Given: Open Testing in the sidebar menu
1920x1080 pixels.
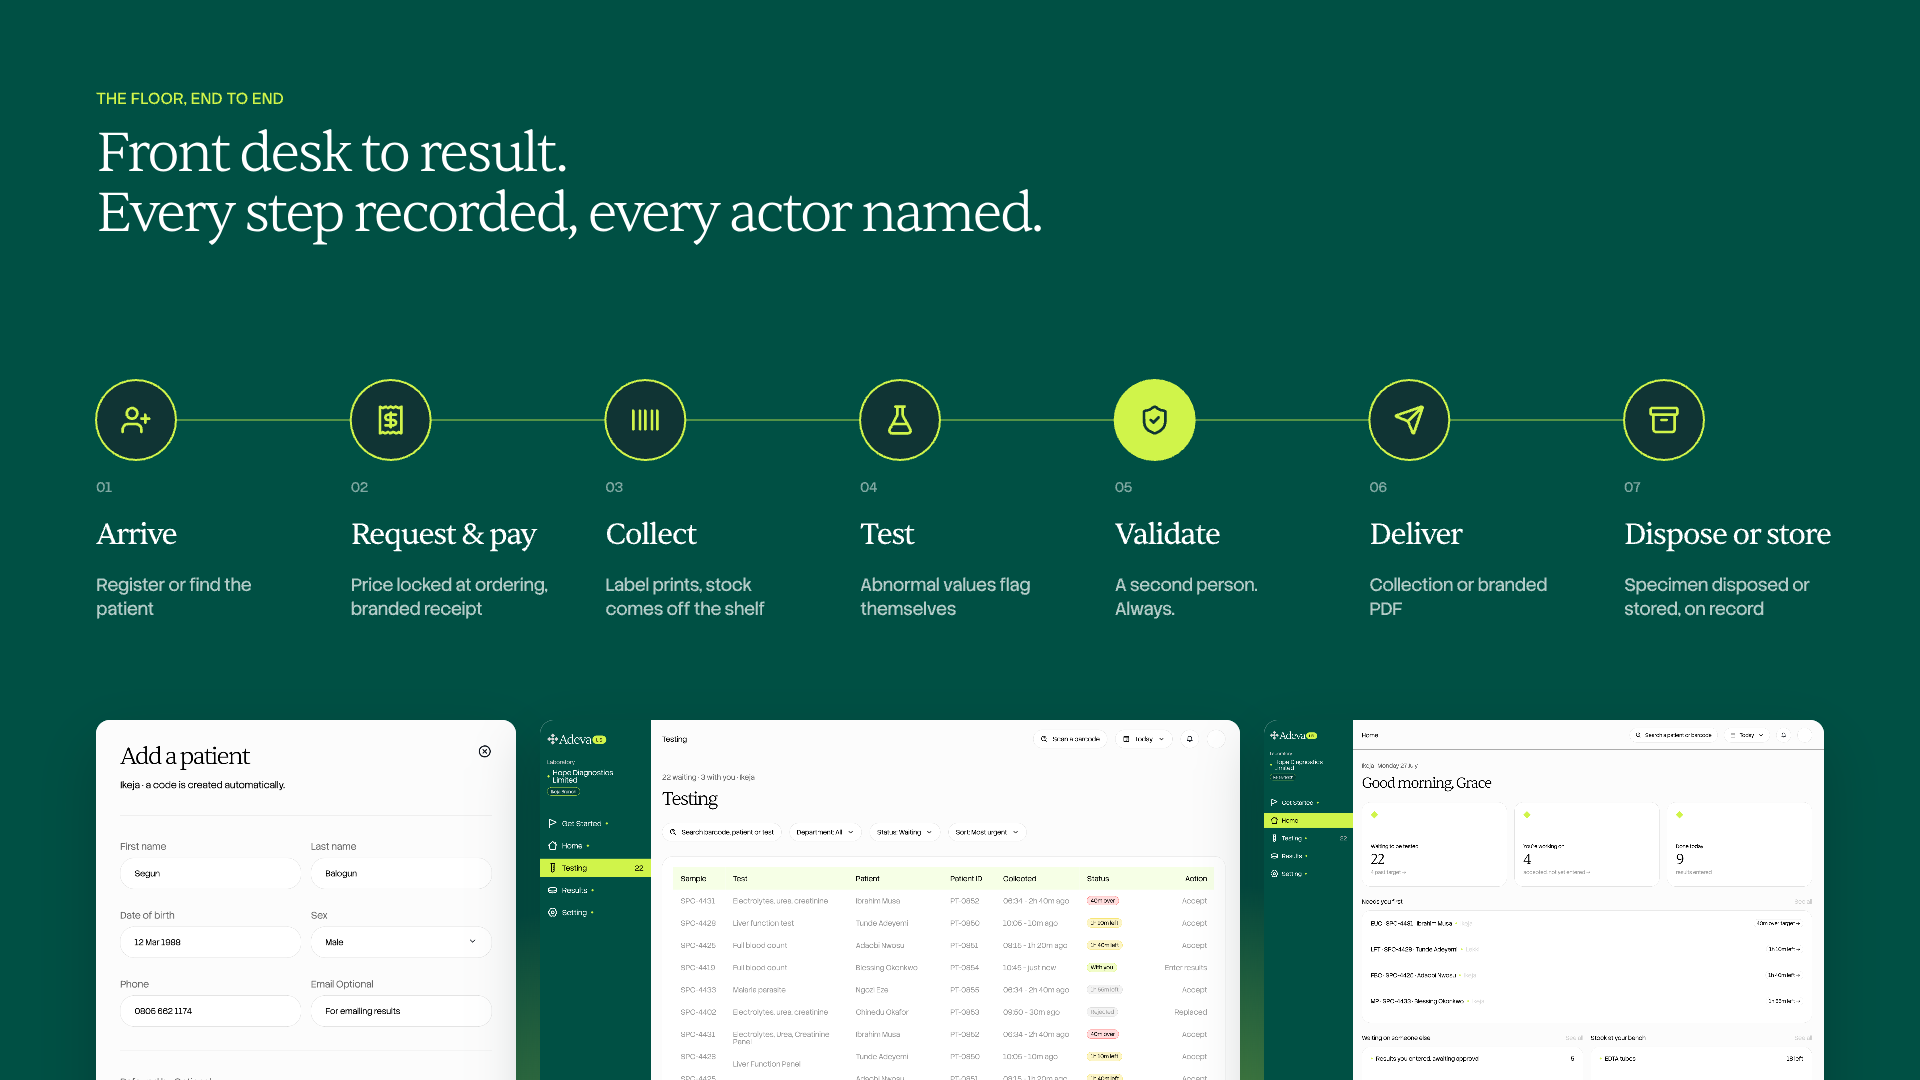Looking at the screenshot, I should tap(596, 868).
